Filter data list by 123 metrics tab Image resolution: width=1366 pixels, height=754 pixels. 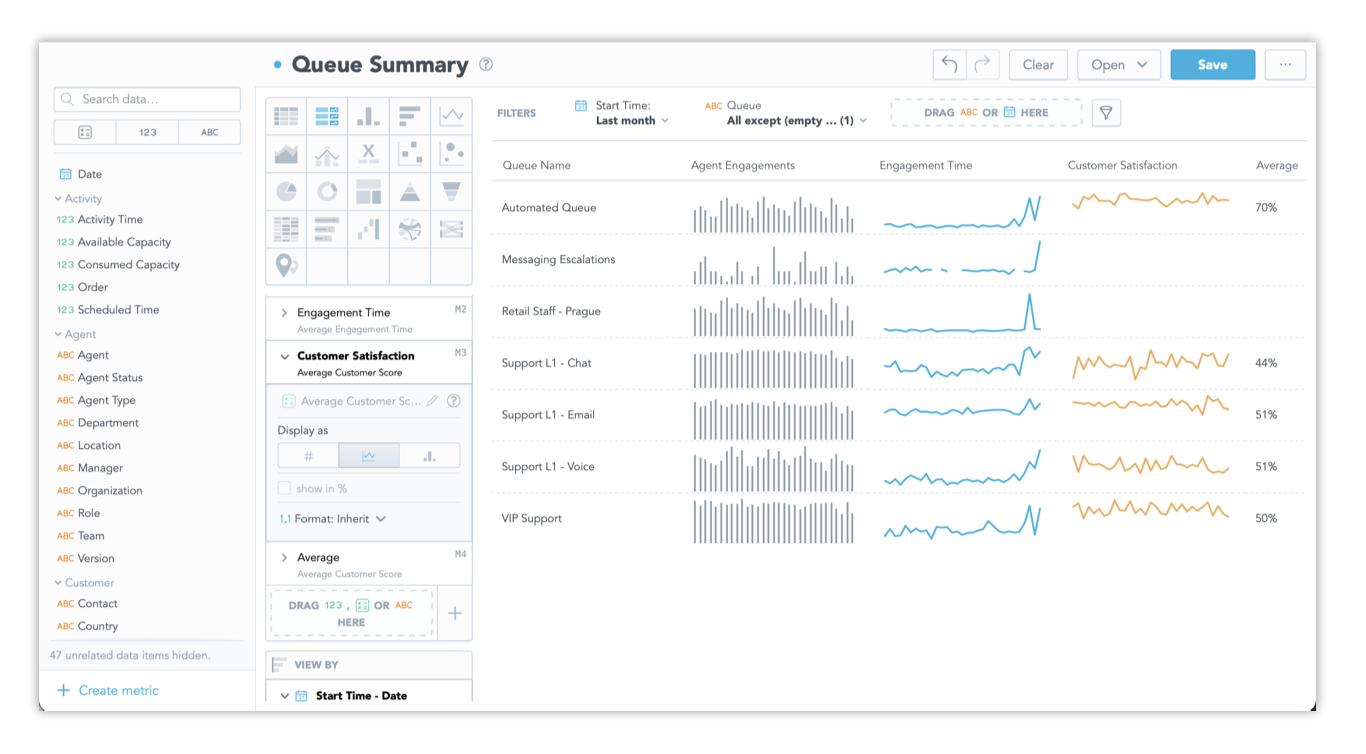tap(147, 132)
